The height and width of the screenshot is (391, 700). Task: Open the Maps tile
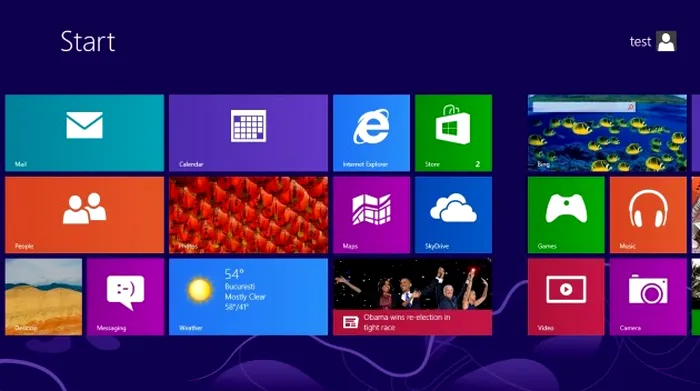[371, 215]
